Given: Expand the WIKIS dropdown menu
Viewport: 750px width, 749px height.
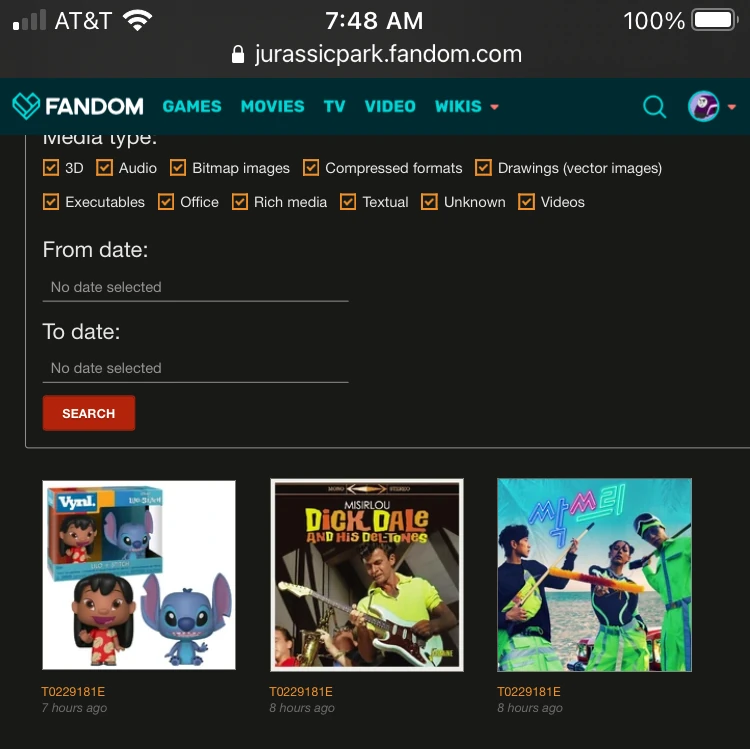Looking at the screenshot, I should pyautogui.click(x=466, y=106).
